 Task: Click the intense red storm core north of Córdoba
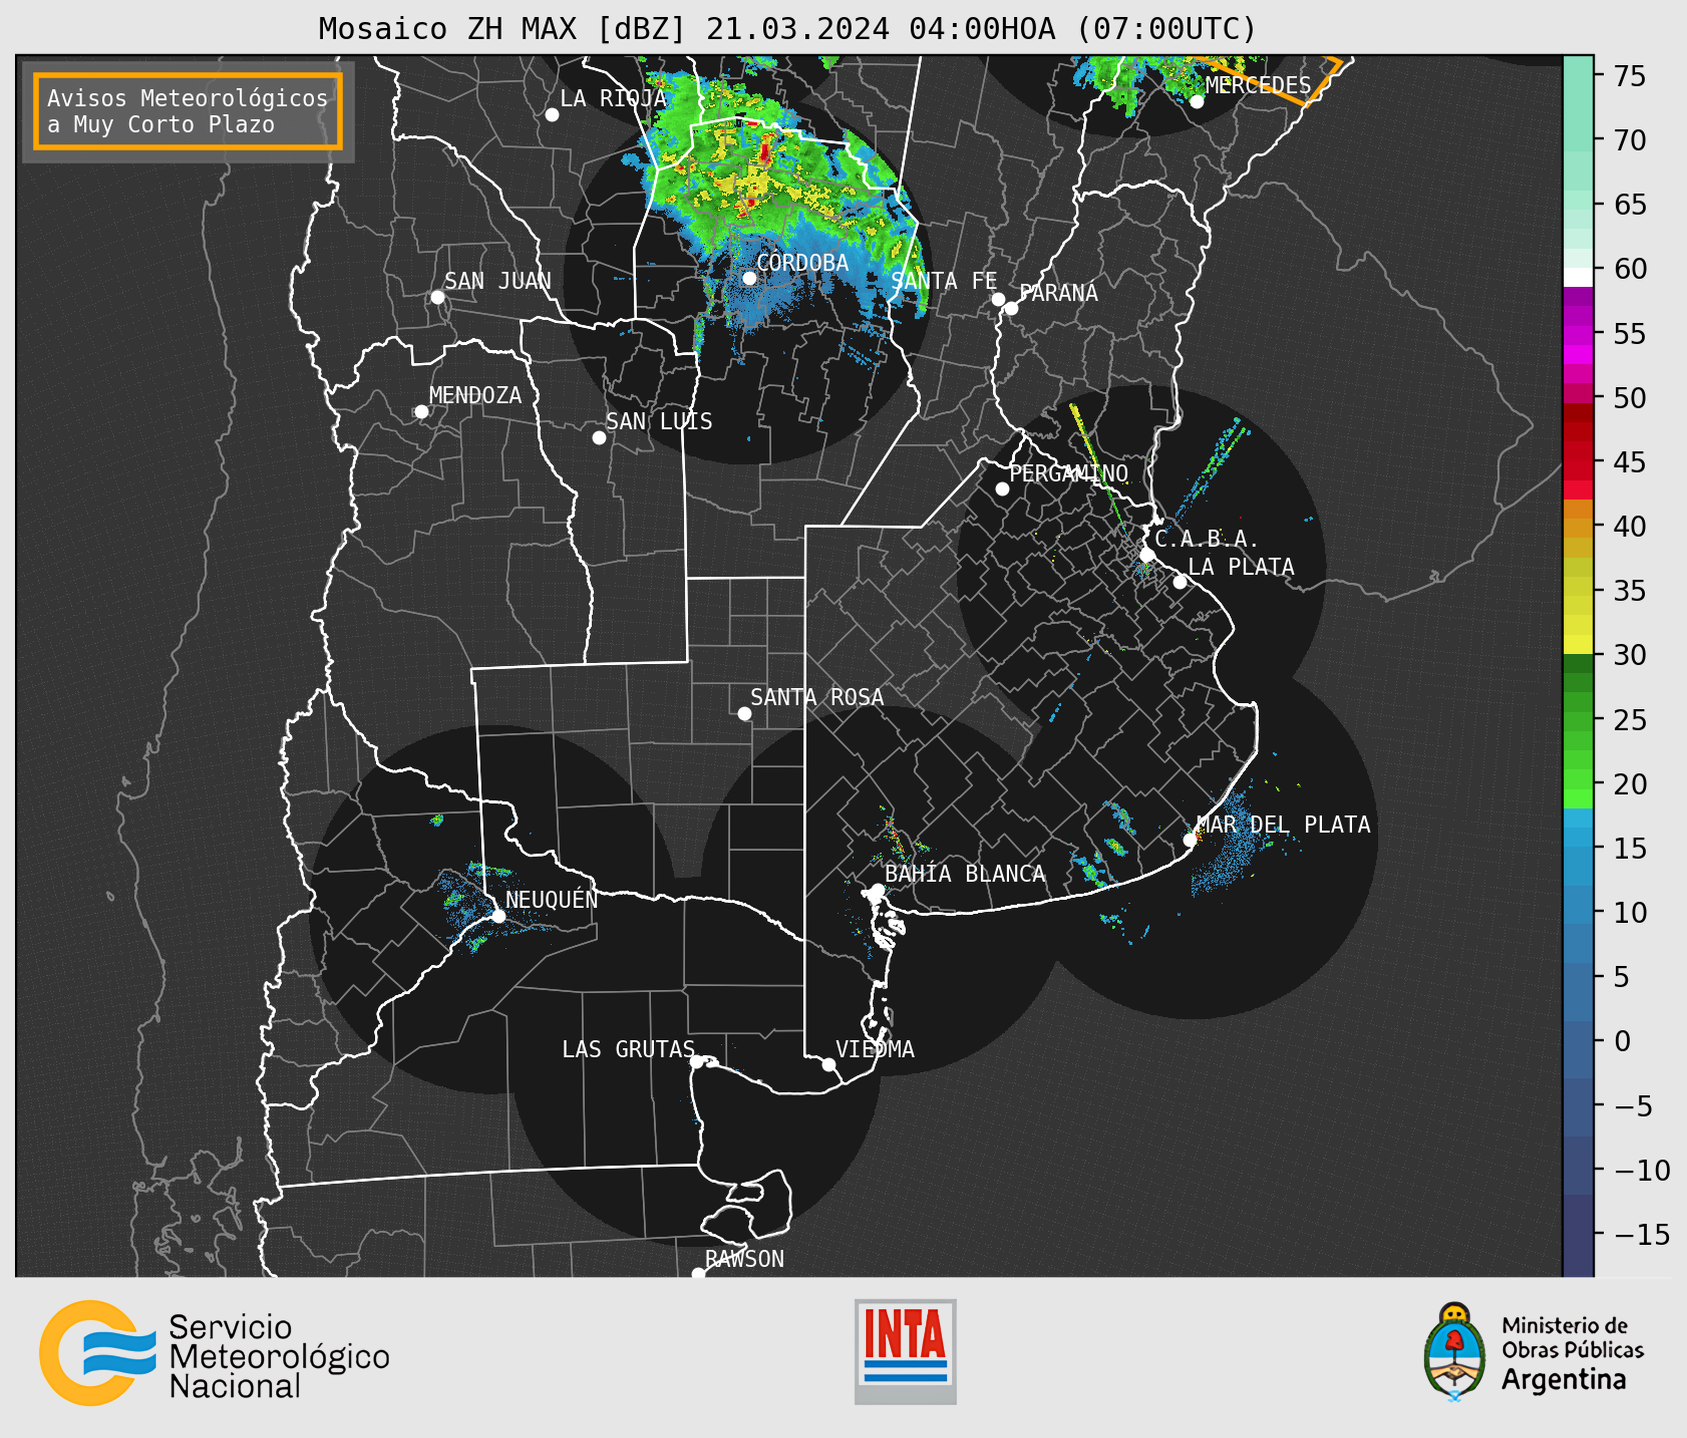765,153
